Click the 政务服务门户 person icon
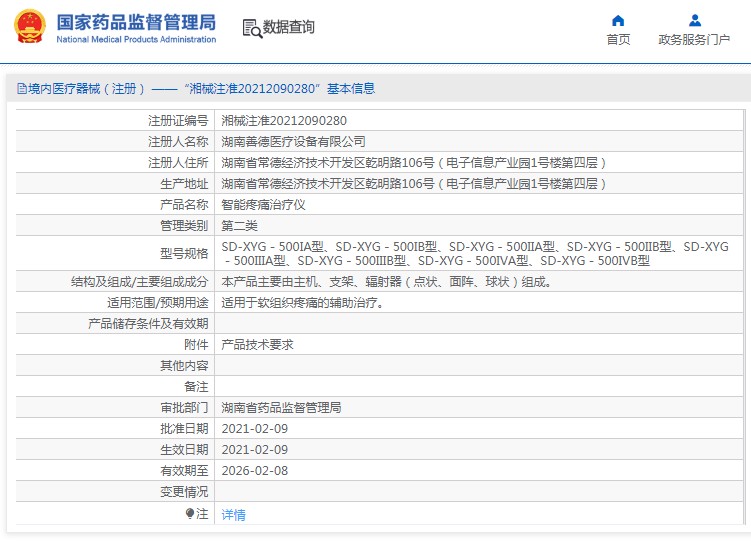This screenshot has width=751, height=543. [694, 20]
